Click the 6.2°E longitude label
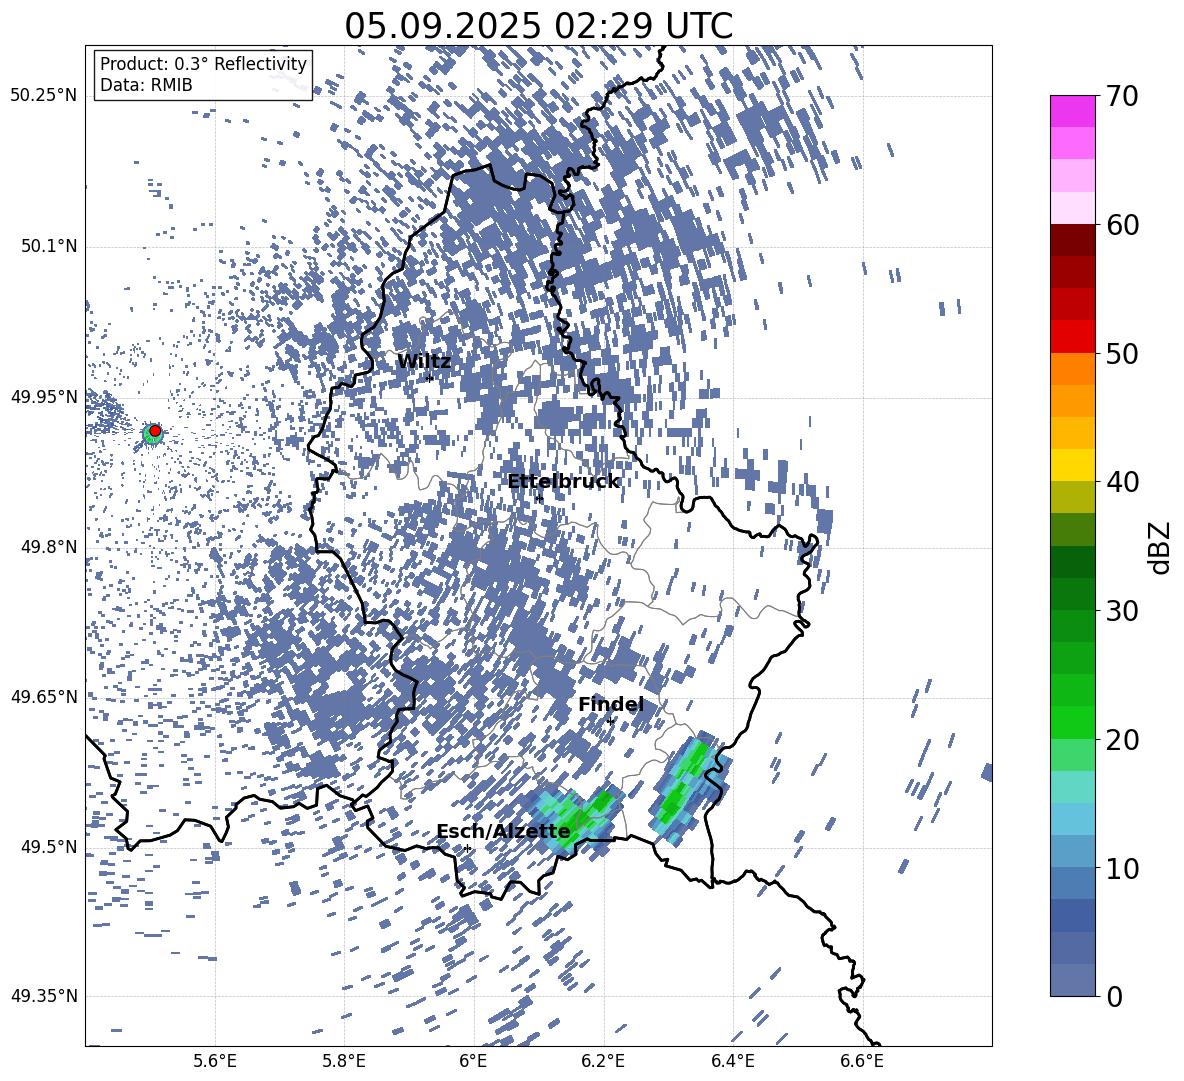The image size is (1184, 1081). pyautogui.click(x=603, y=1061)
